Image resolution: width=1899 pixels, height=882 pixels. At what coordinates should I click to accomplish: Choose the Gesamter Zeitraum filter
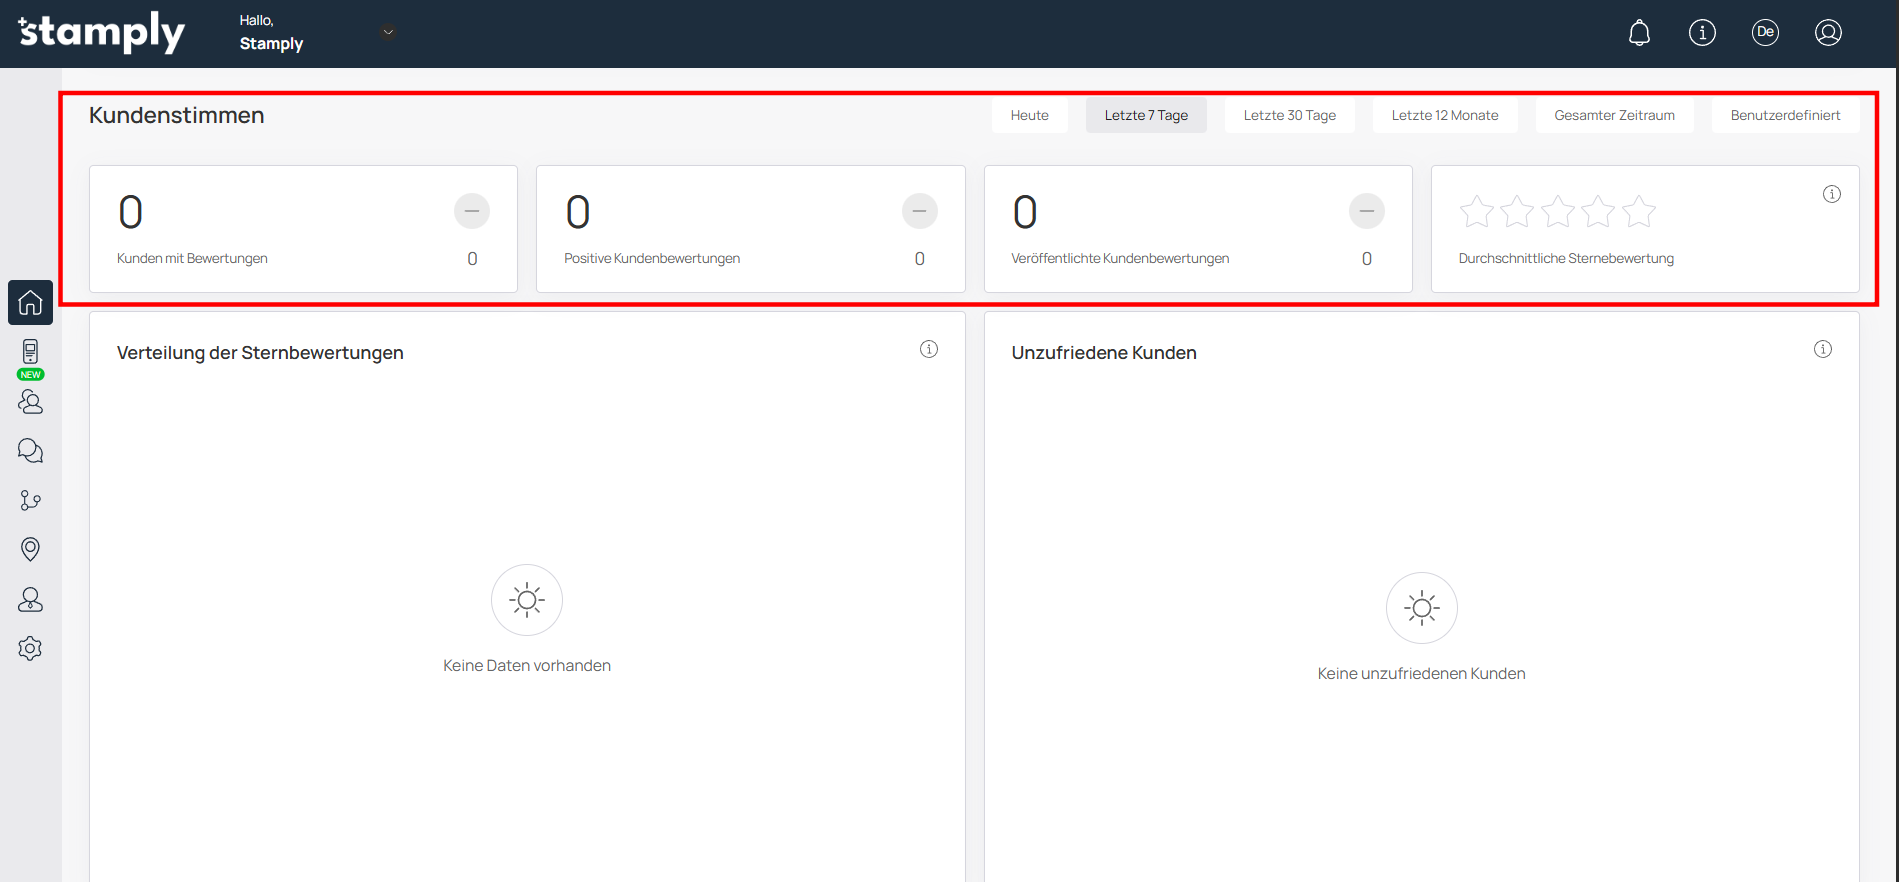tap(1614, 115)
